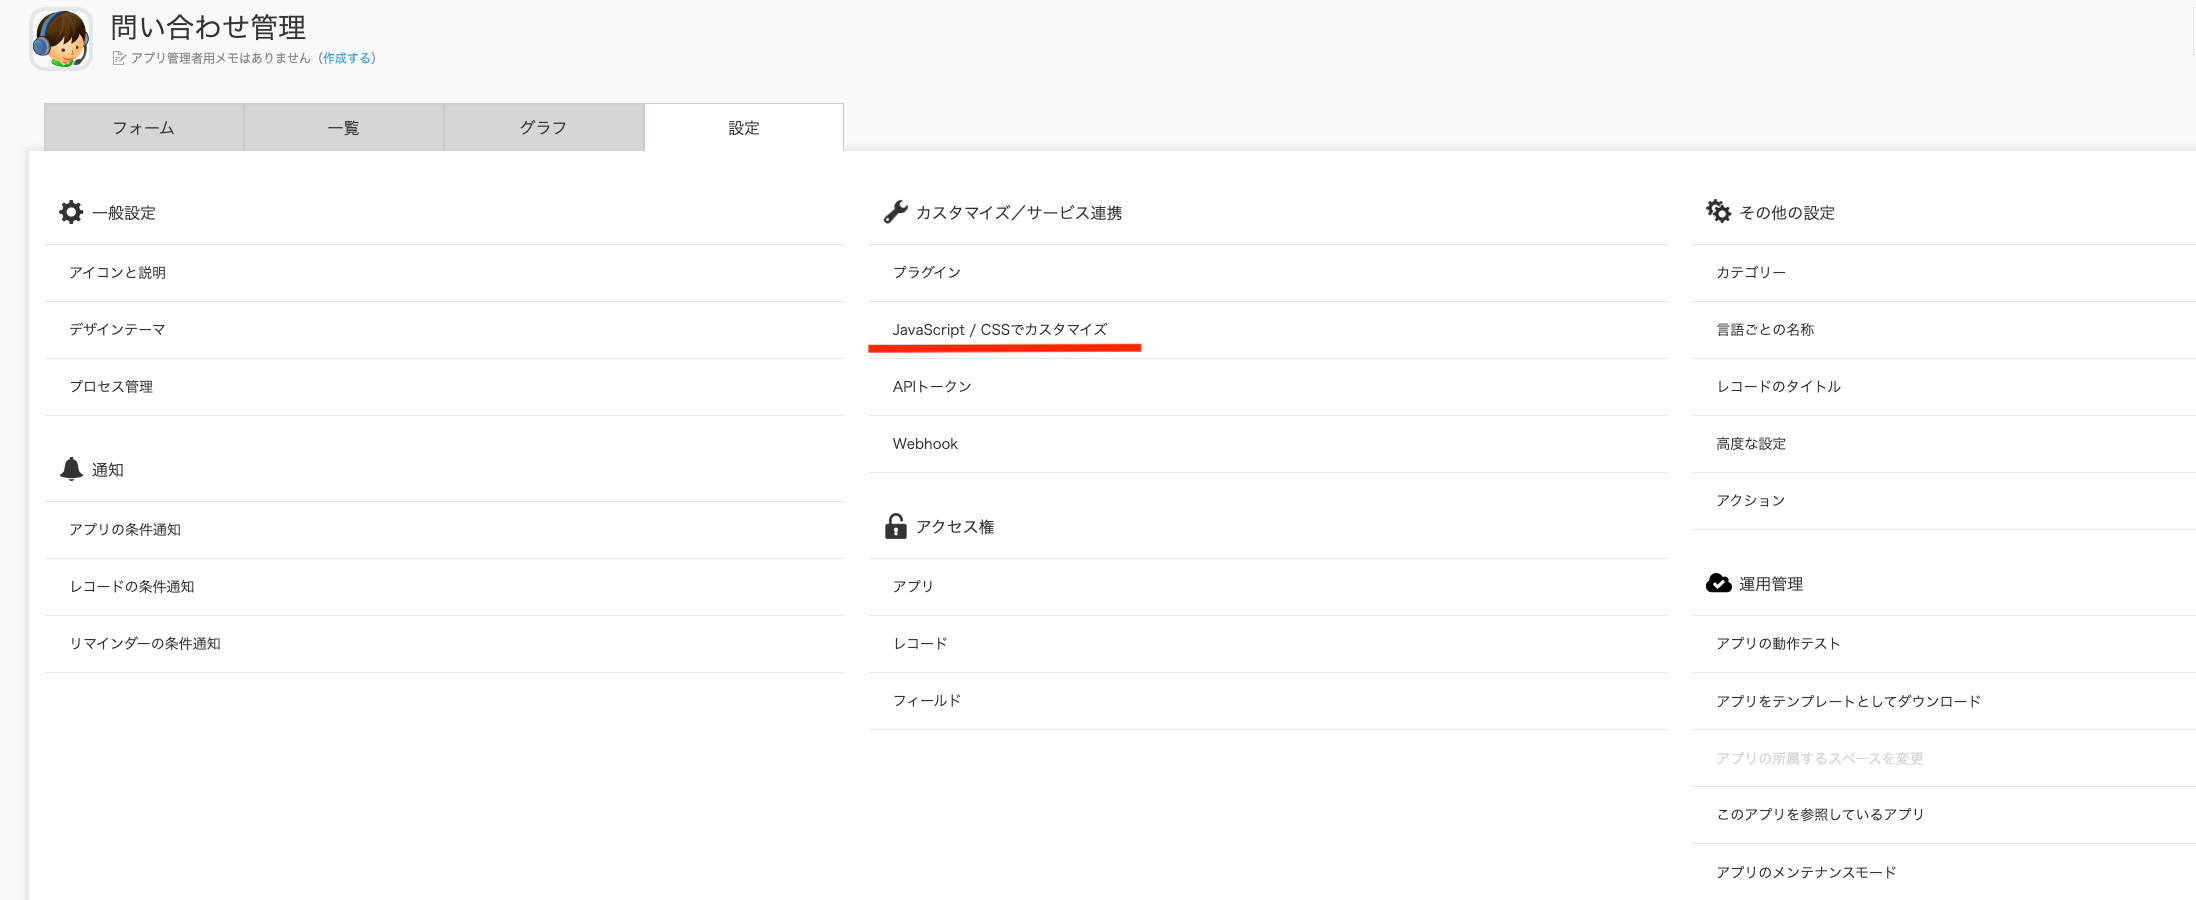Click the padlock icon beside アクセス権
This screenshot has width=2196, height=900.
(x=895, y=526)
